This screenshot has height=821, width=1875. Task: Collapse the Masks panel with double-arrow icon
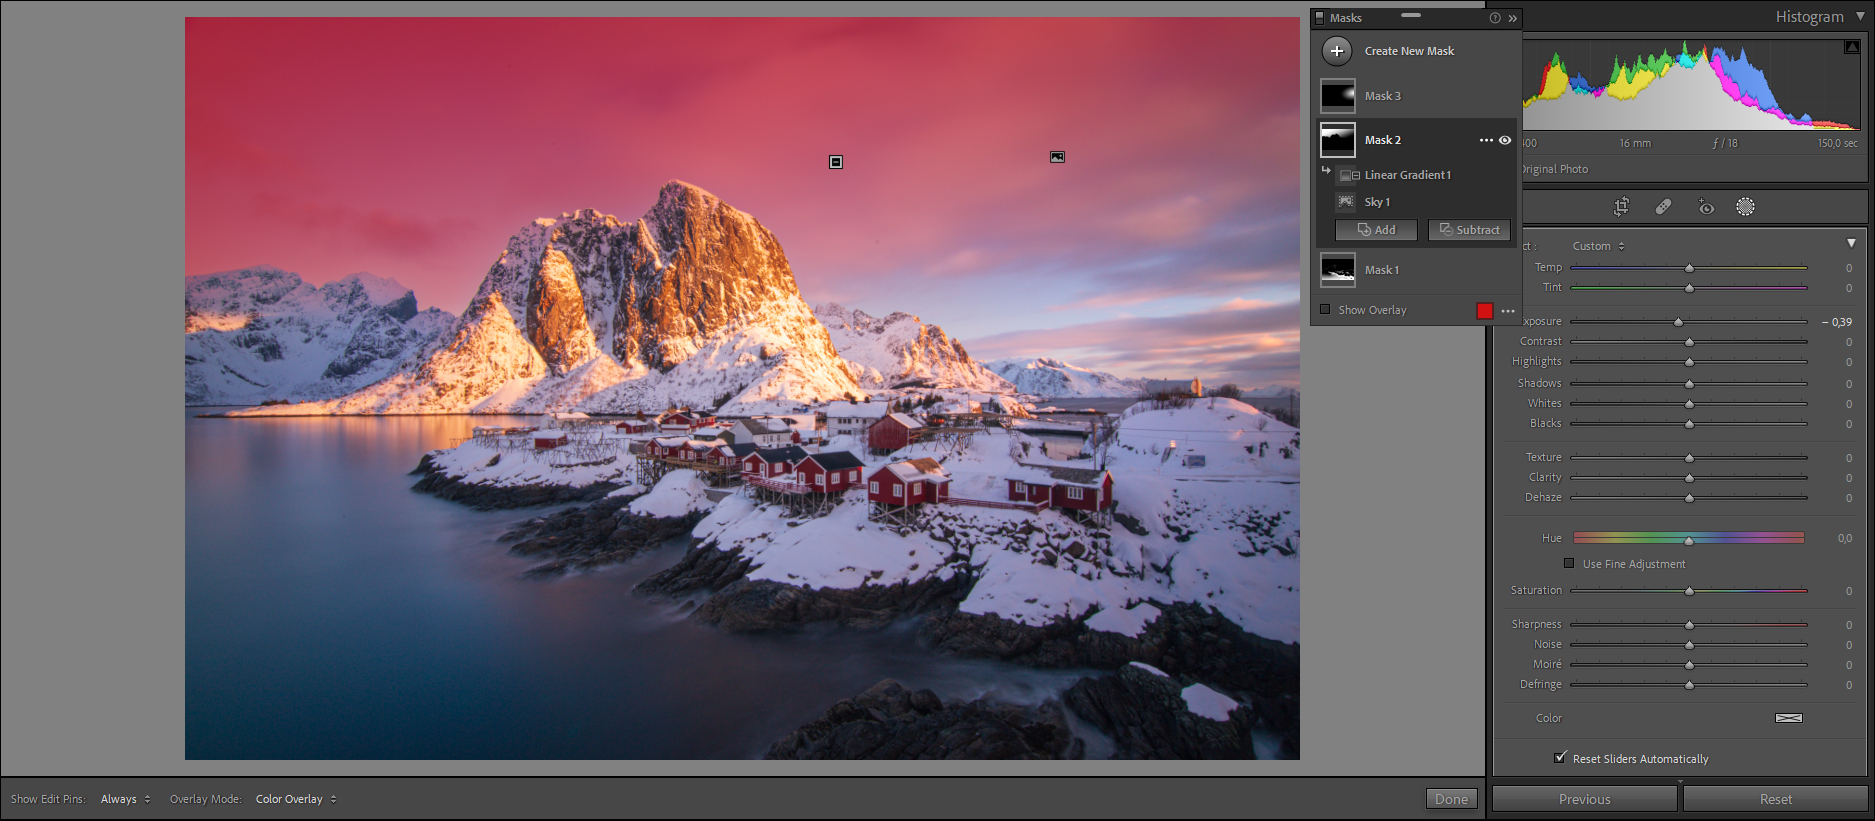pos(1513,18)
